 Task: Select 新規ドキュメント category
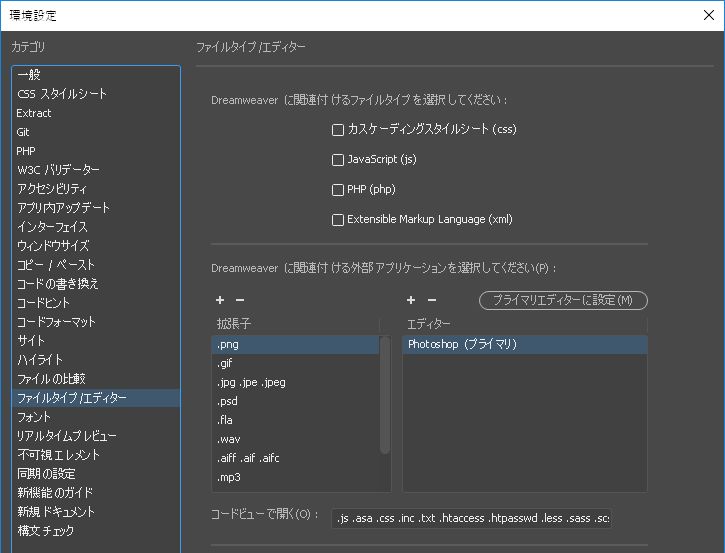click(96, 511)
